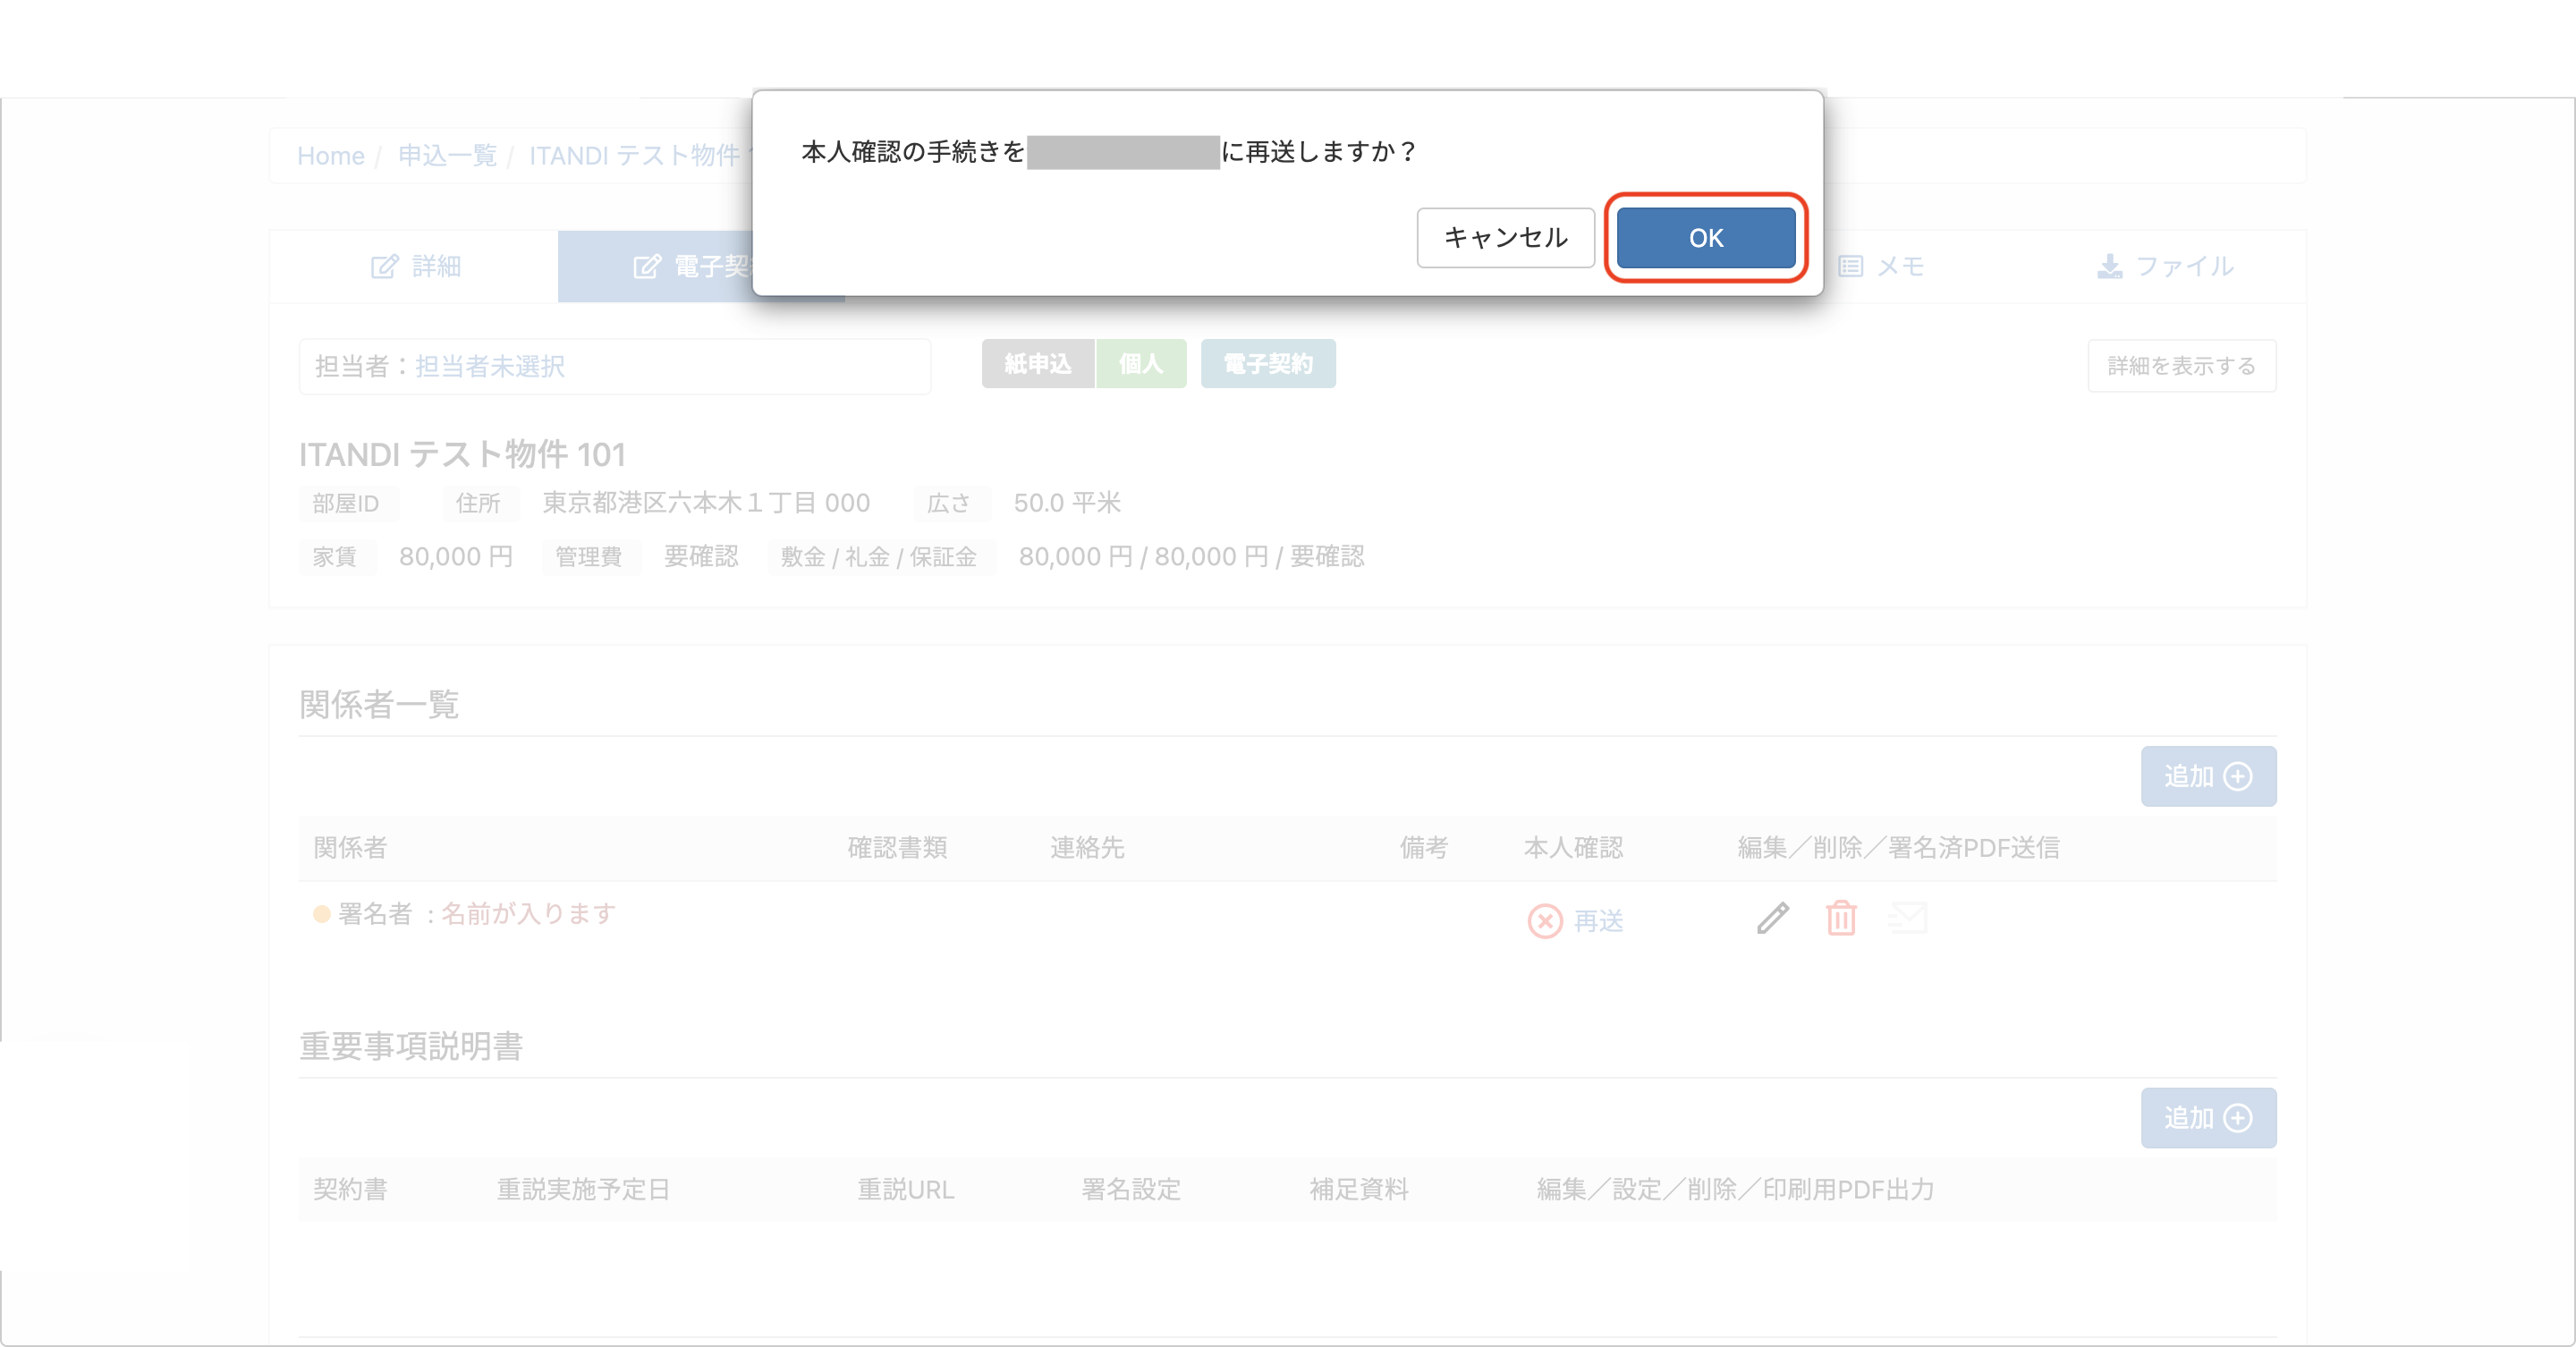This screenshot has height=1347, width=2576.
Task: Click the 重説実施予定日 column header
Action: pos(583,1190)
